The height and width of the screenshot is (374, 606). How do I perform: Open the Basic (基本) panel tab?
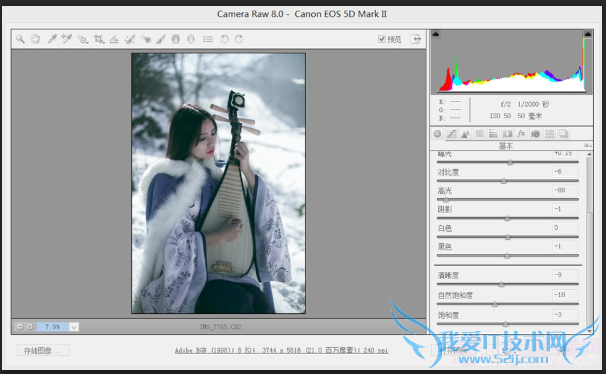[x=437, y=134]
